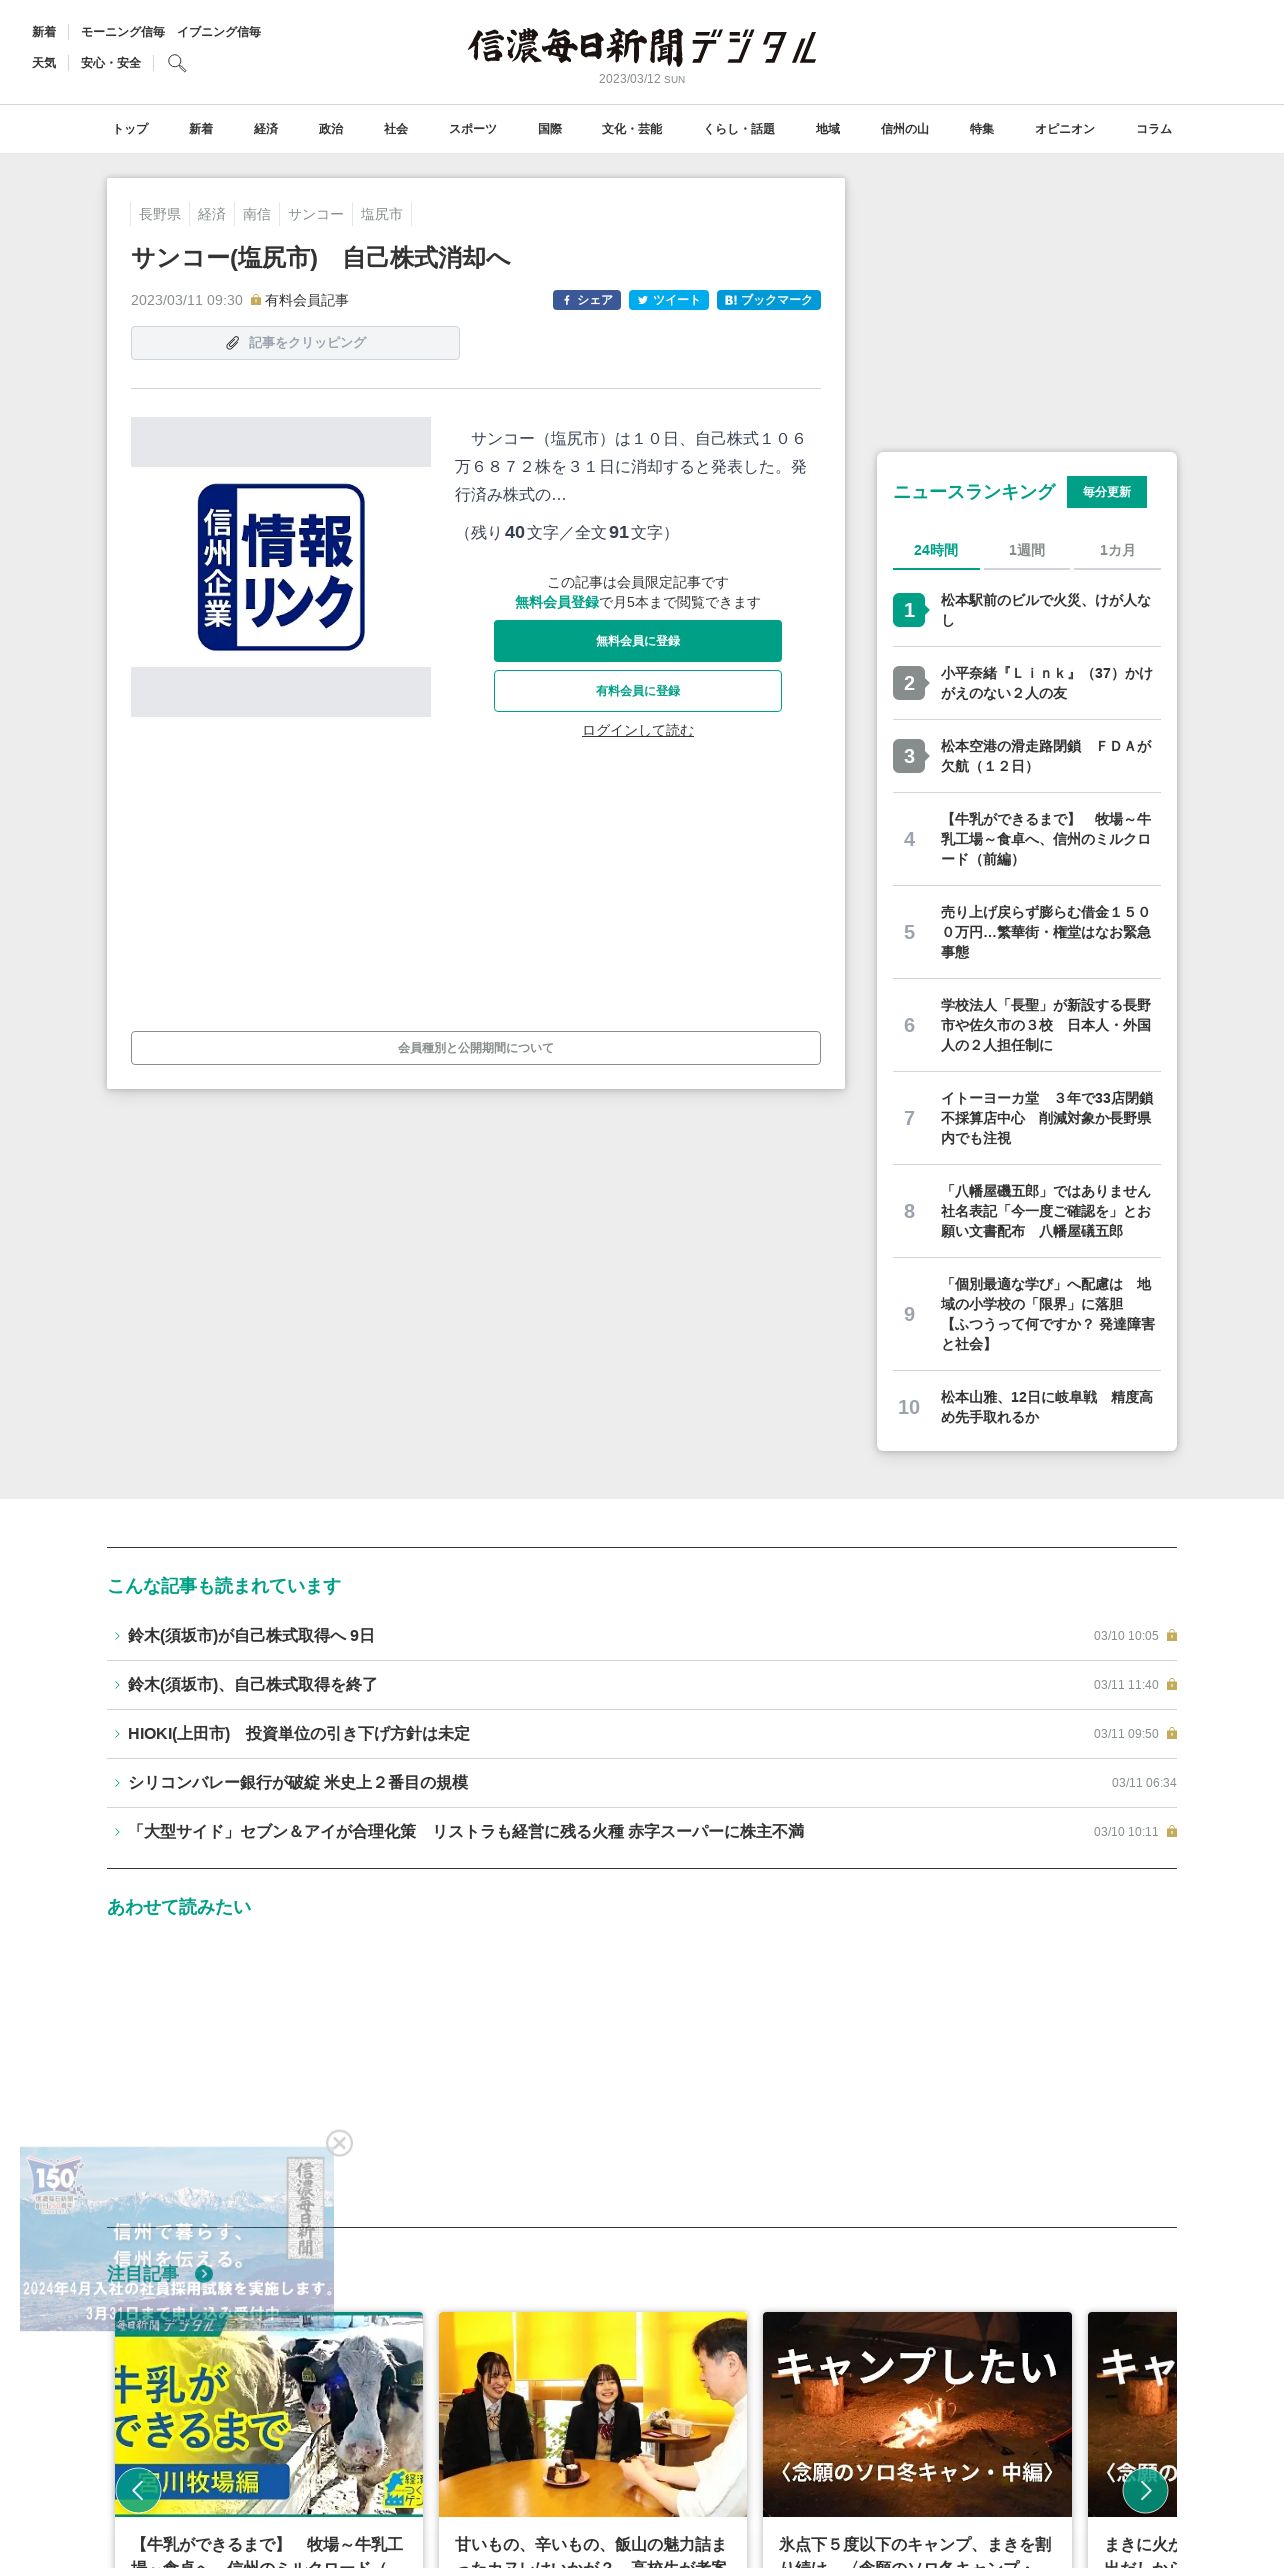Select the 1カ月 ranking tab
Screen dimensions: 1284x2568
(1117, 550)
